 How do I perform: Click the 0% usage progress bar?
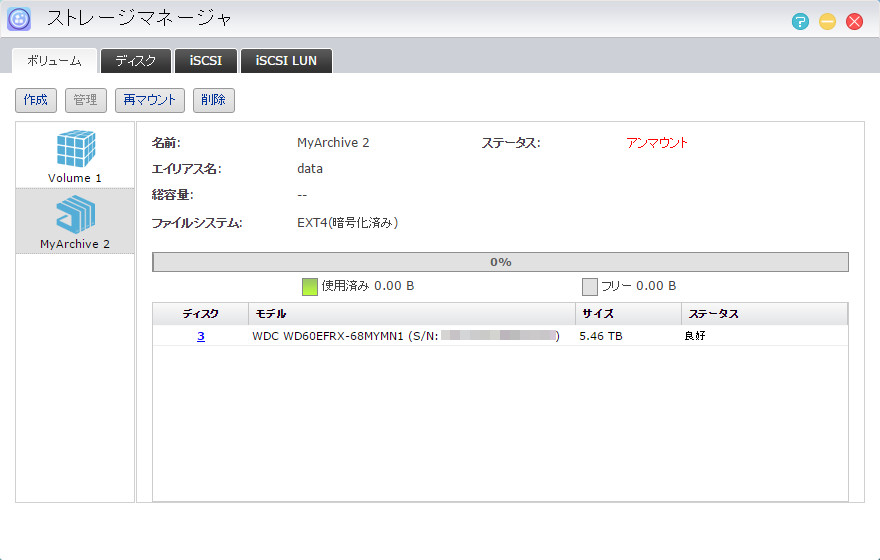pos(500,262)
